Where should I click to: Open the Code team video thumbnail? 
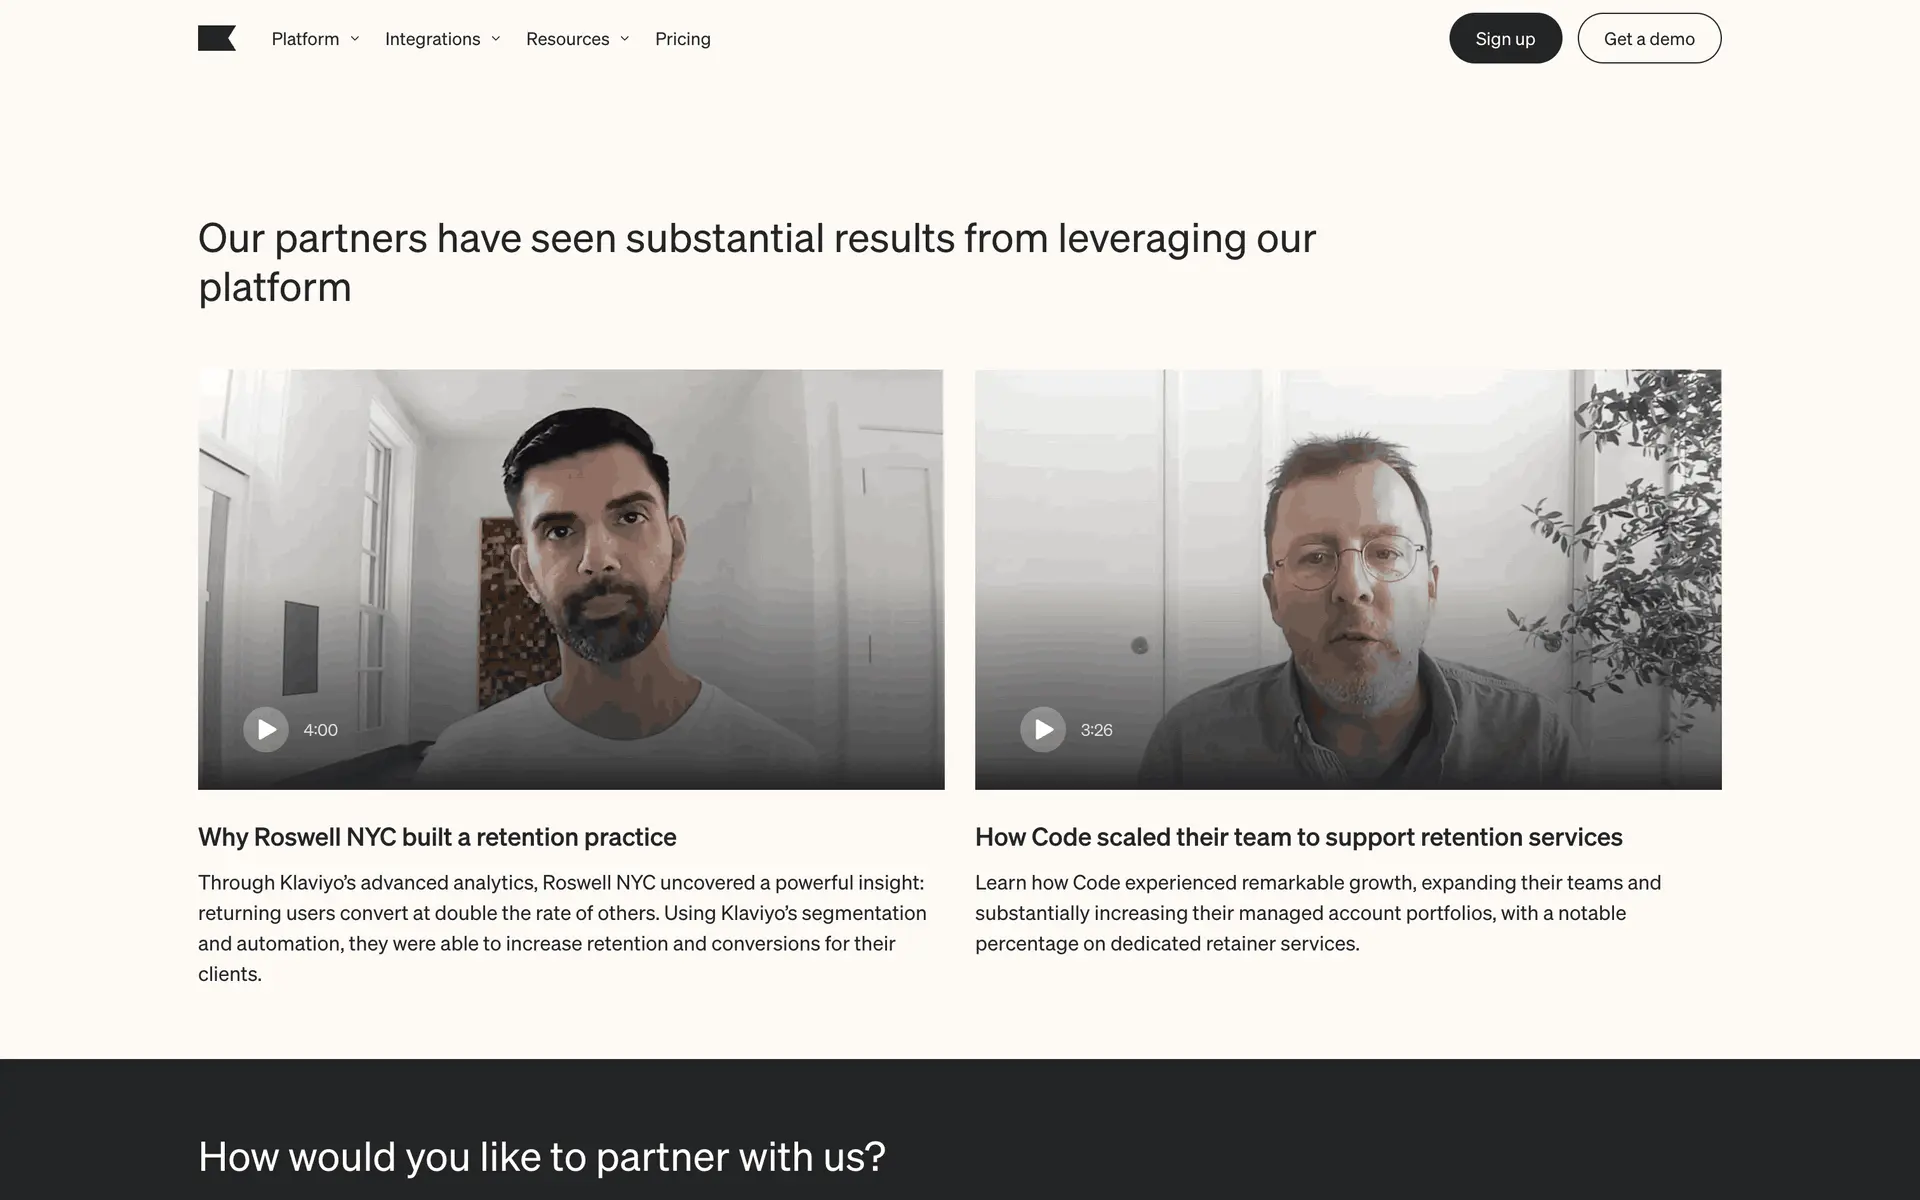pyautogui.click(x=1348, y=579)
